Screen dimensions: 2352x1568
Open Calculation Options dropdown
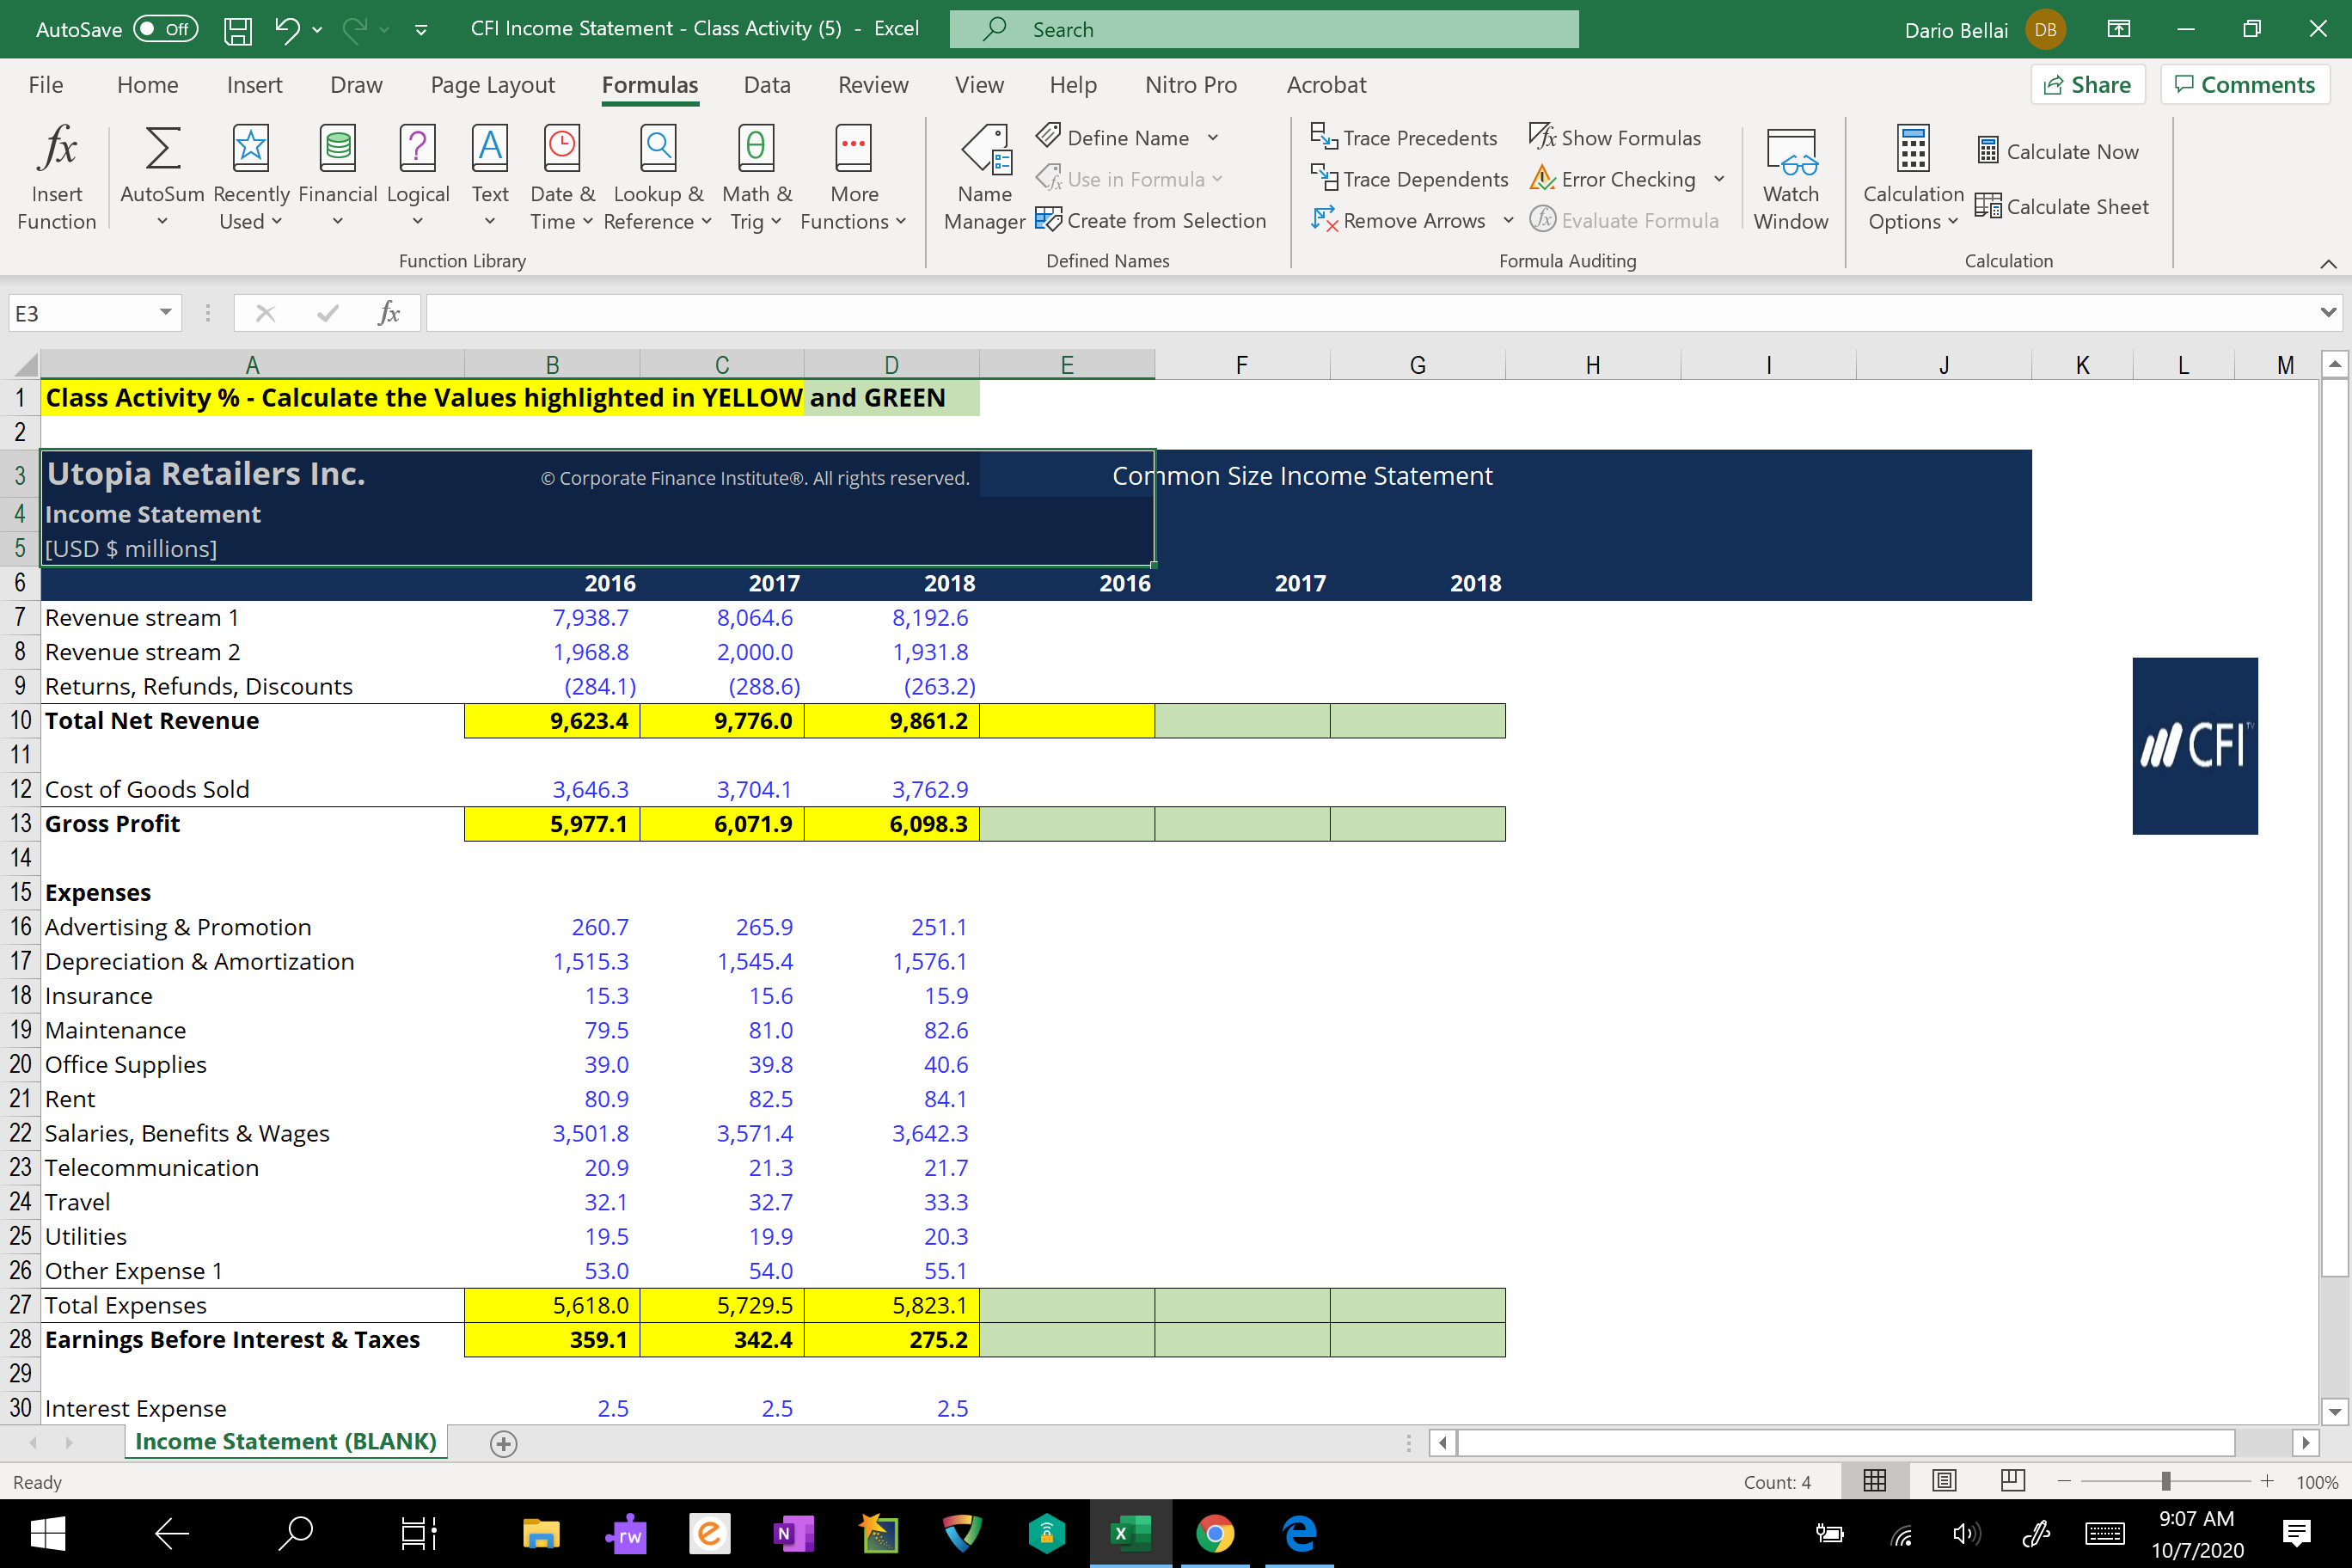click(1912, 177)
